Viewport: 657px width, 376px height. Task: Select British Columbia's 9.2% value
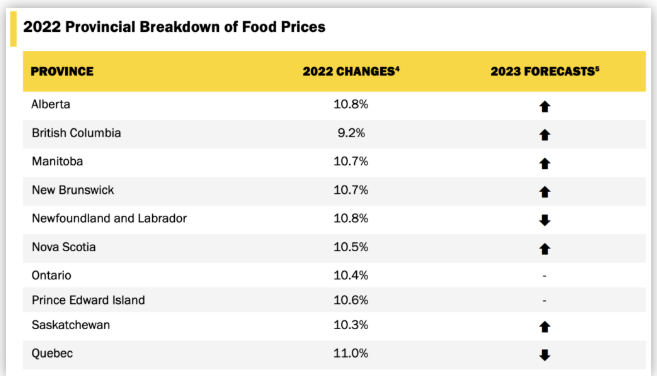(351, 133)
